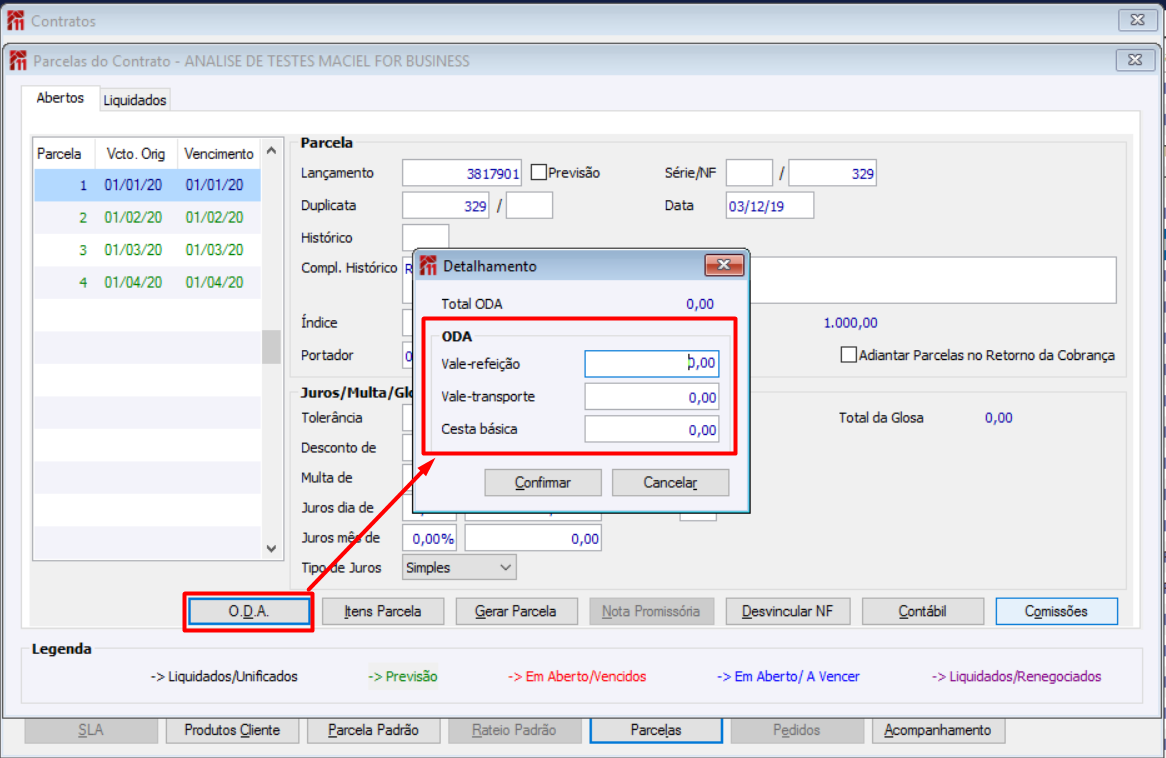Open the Pedidos bottom tab
The width and height of the screenshot is (1166, 758).
pyautogui.click(x=796, y=730)
